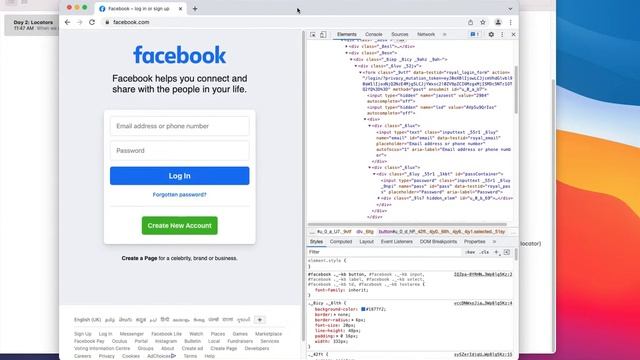Toggle the computed styles sidebar icon
Screen dimensions: 640x360
tap(507, 252)
